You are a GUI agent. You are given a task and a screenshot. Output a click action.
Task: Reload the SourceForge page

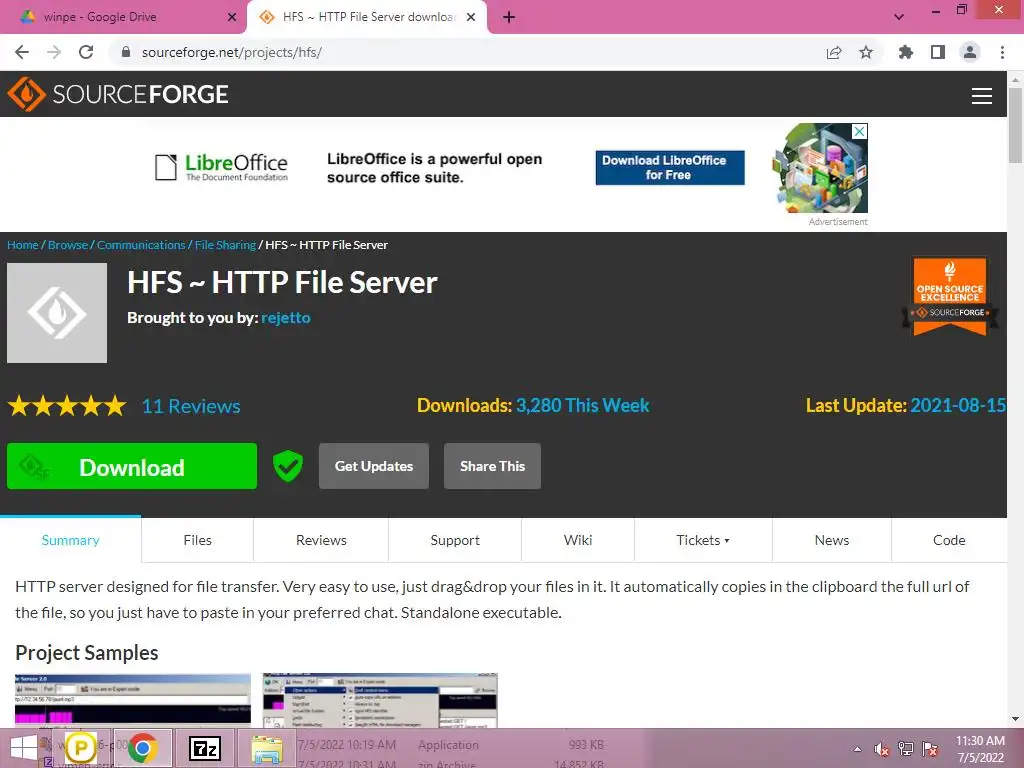tap(86, 52)
